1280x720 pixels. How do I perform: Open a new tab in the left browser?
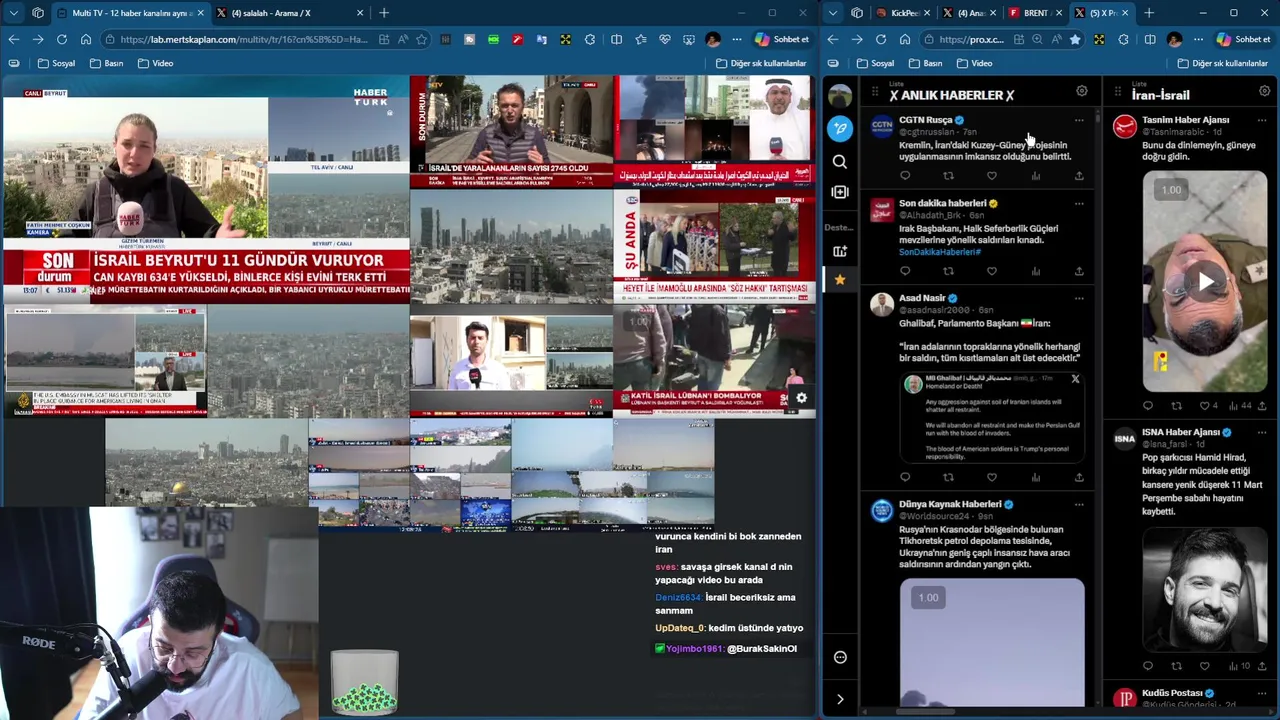click(384, 13)
